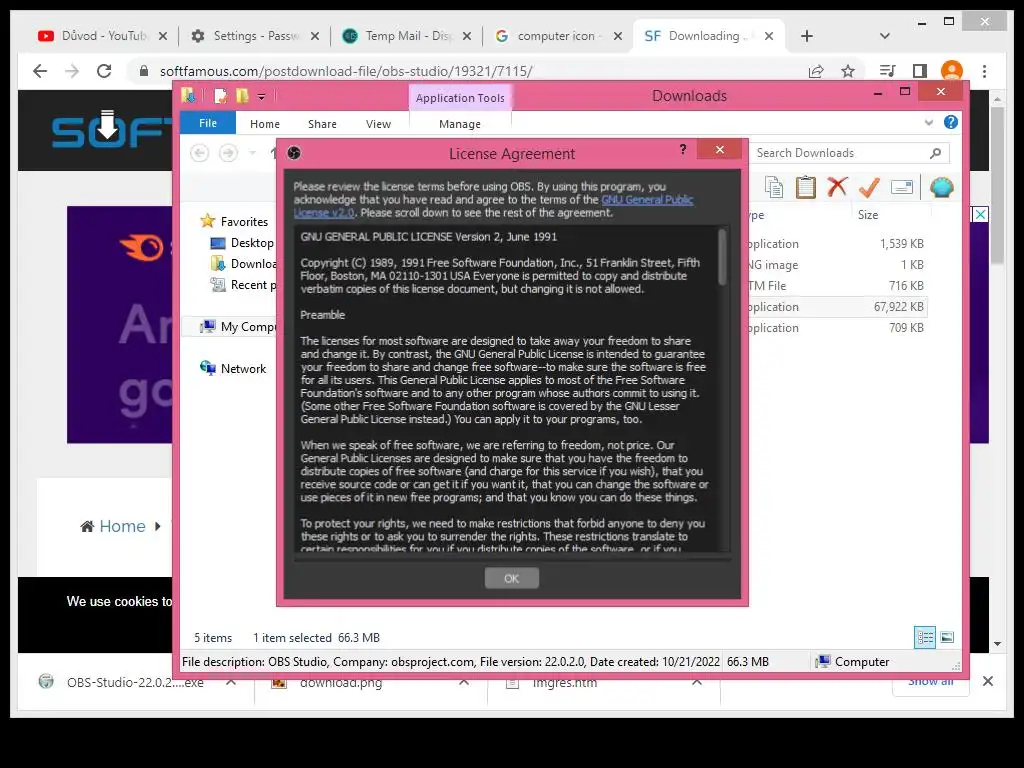The height and width of the screenshot is (768, 1024).
Task: Click the blue shell icon in Downloads toolbar
Action: click(942, 187)
